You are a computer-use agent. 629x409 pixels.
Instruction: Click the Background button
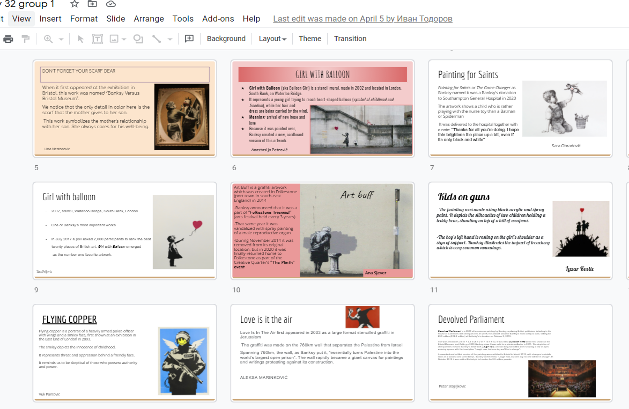[226, 39]
